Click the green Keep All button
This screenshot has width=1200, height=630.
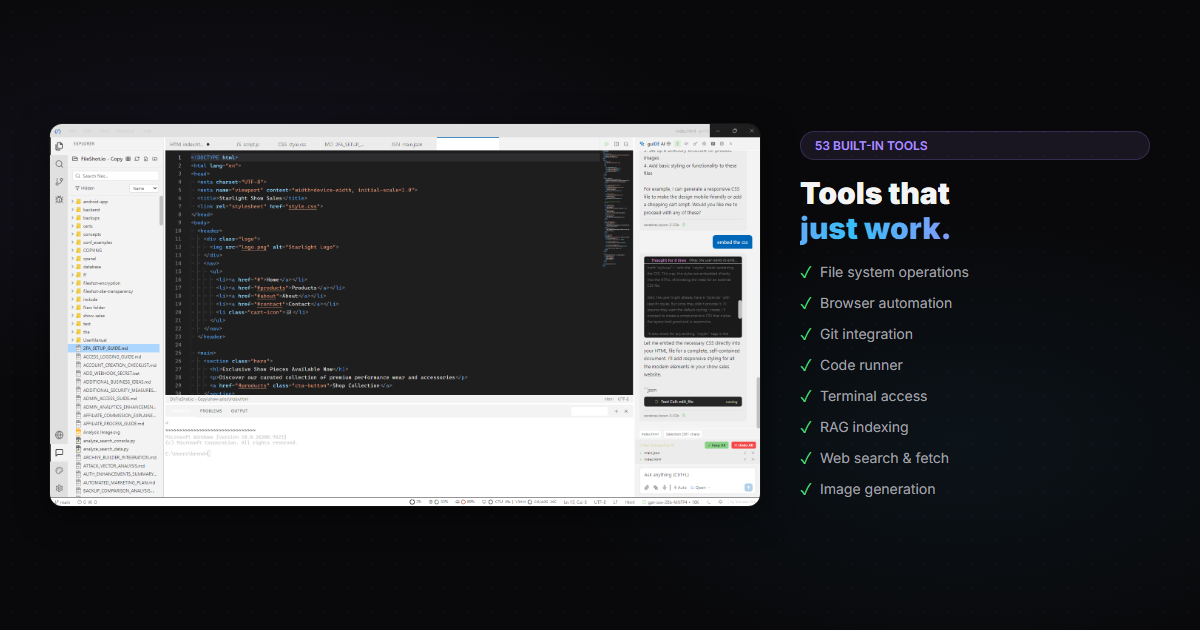717,445
